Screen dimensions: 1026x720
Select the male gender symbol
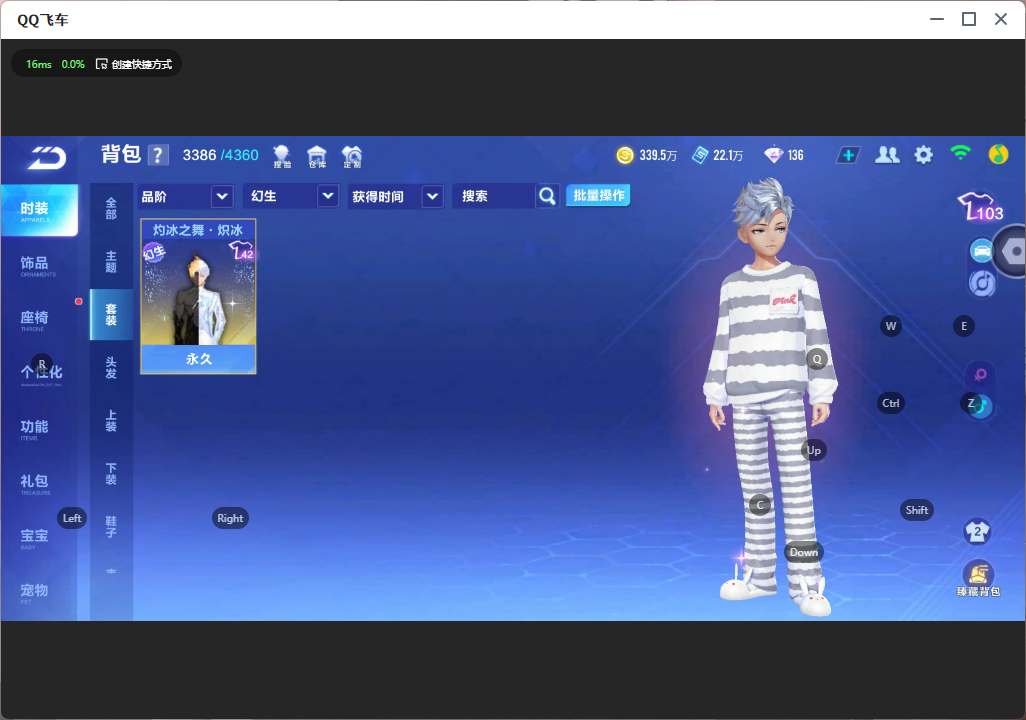pyautogui.click(x=981, y=406)
